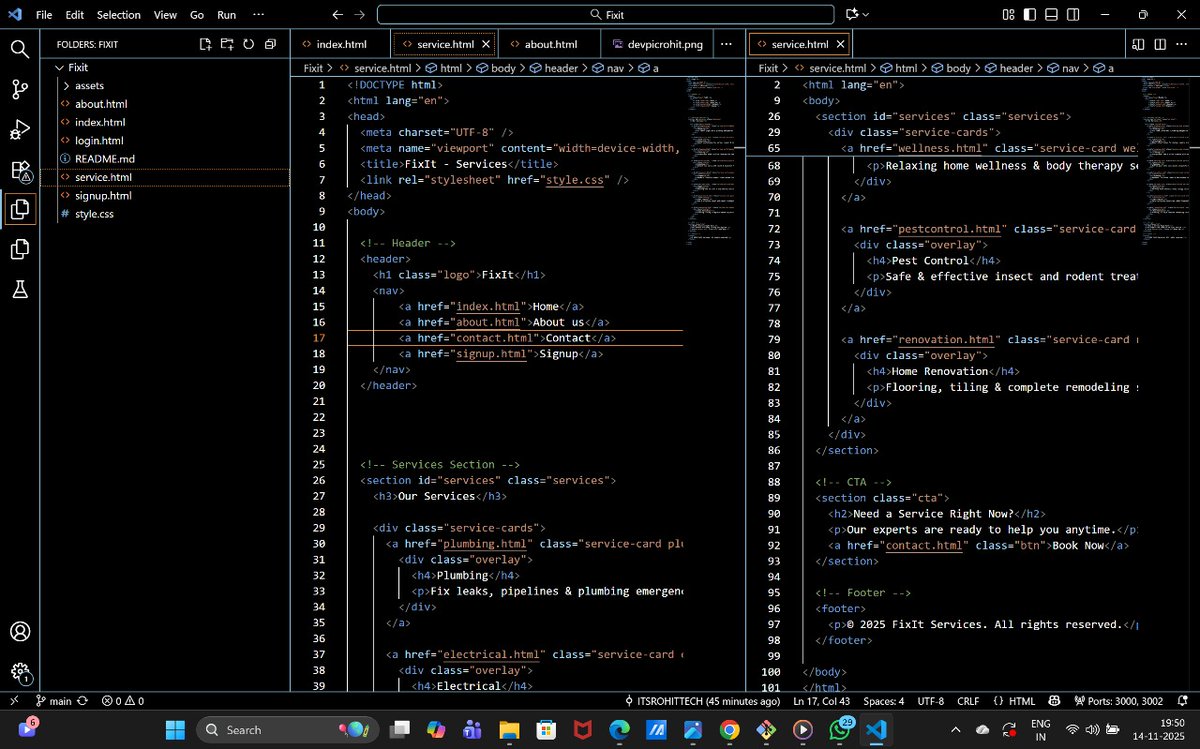Change the CRLF end-of-line setting
Image resolution: width=1200 pixels, height=749 pixels.
(x=968, y=701)
